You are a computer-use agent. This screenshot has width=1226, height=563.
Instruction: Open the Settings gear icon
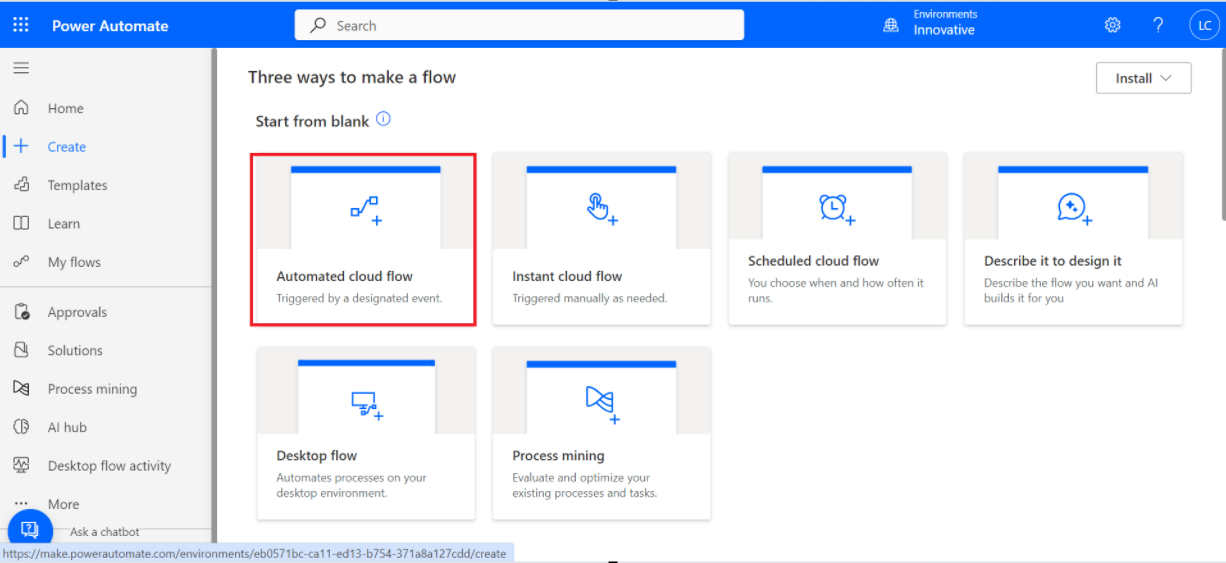coord(1112,25)
